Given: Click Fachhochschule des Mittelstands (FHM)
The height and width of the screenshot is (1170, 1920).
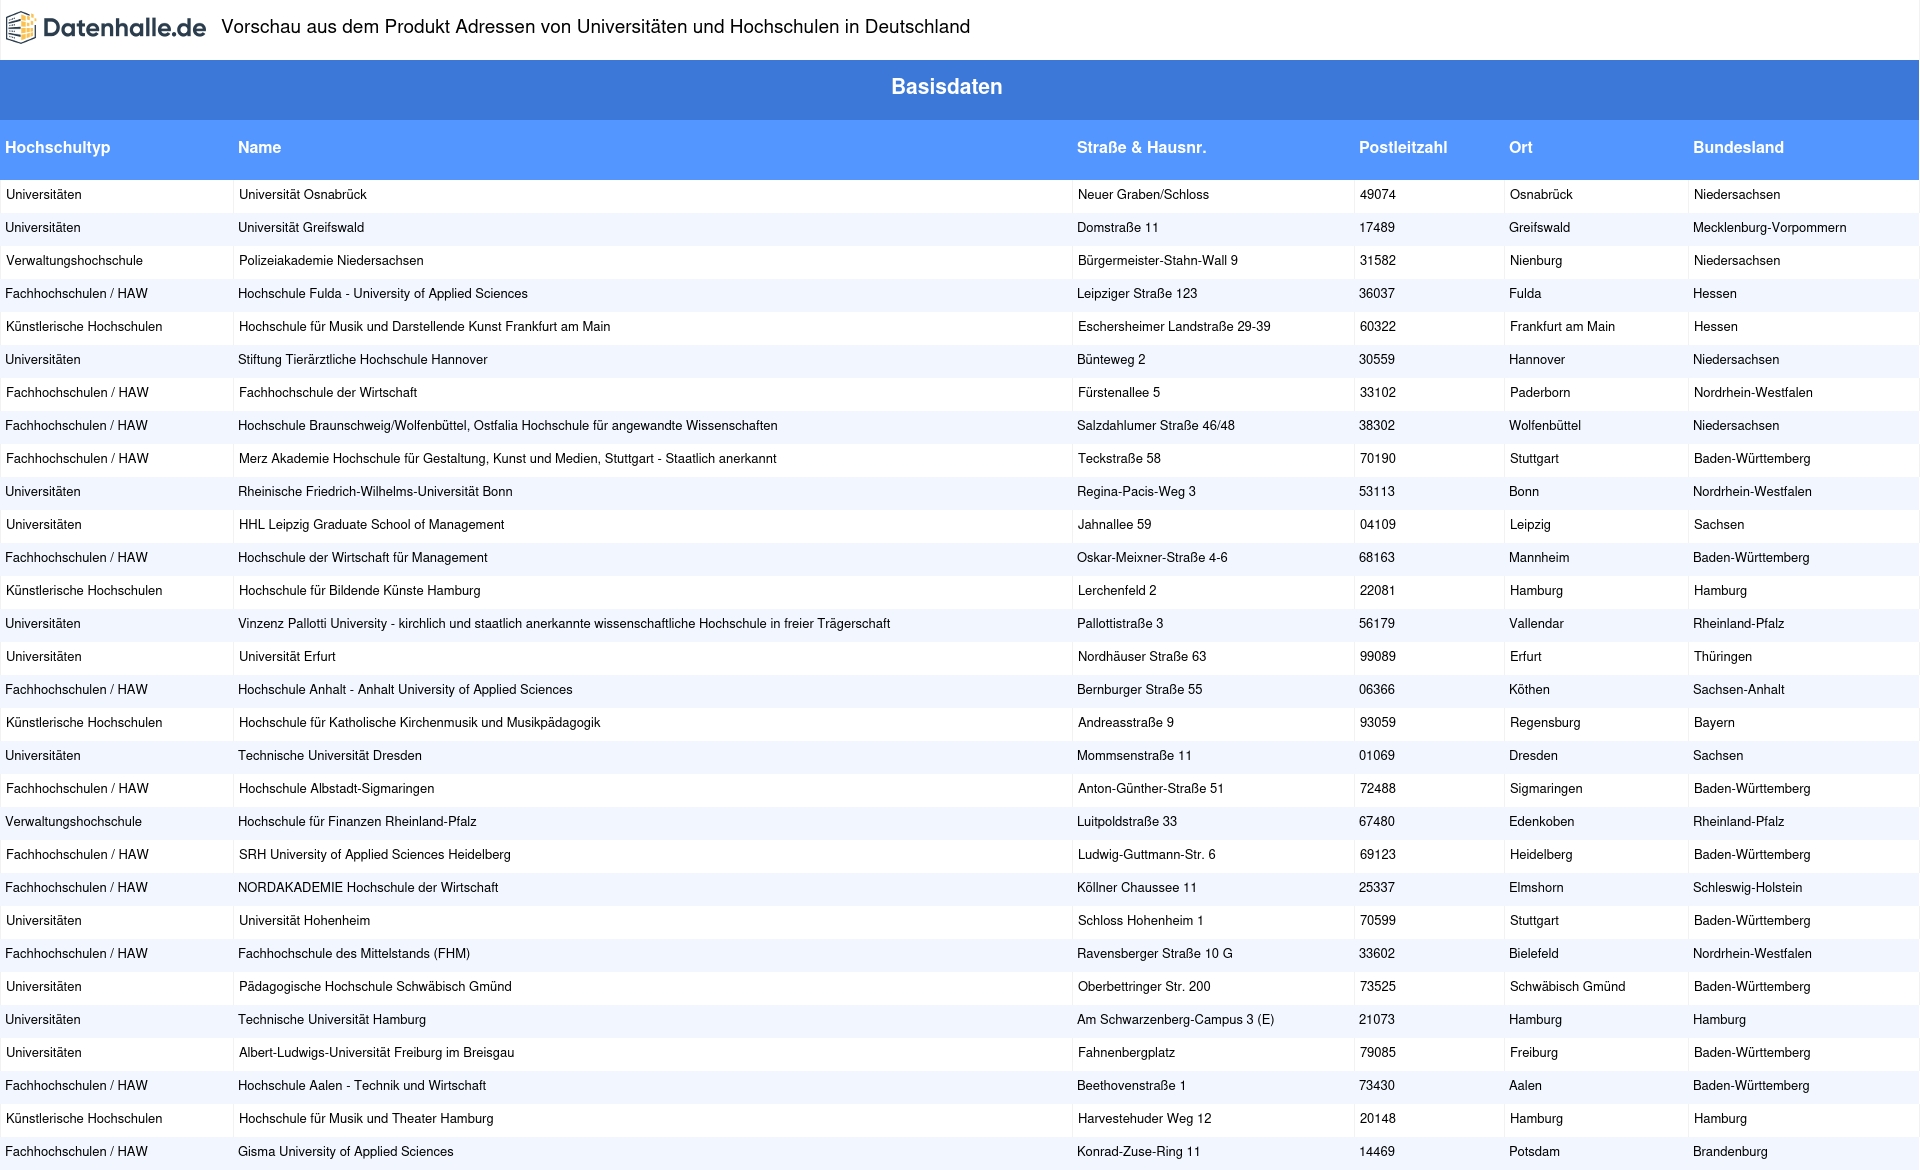Looking at the screenshot, I should (354, 953).
